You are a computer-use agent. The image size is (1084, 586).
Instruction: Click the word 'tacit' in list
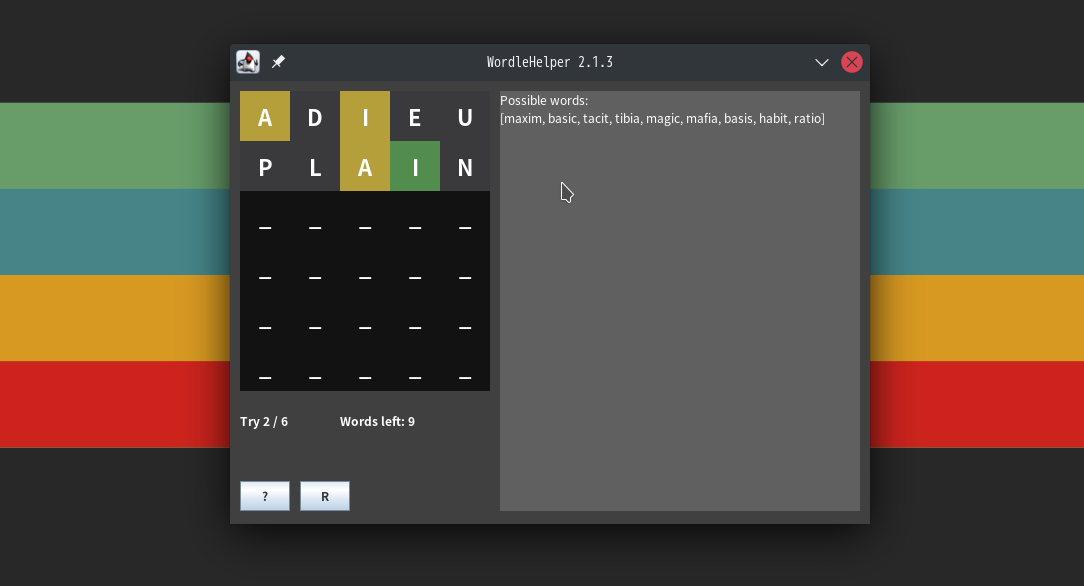596,119
